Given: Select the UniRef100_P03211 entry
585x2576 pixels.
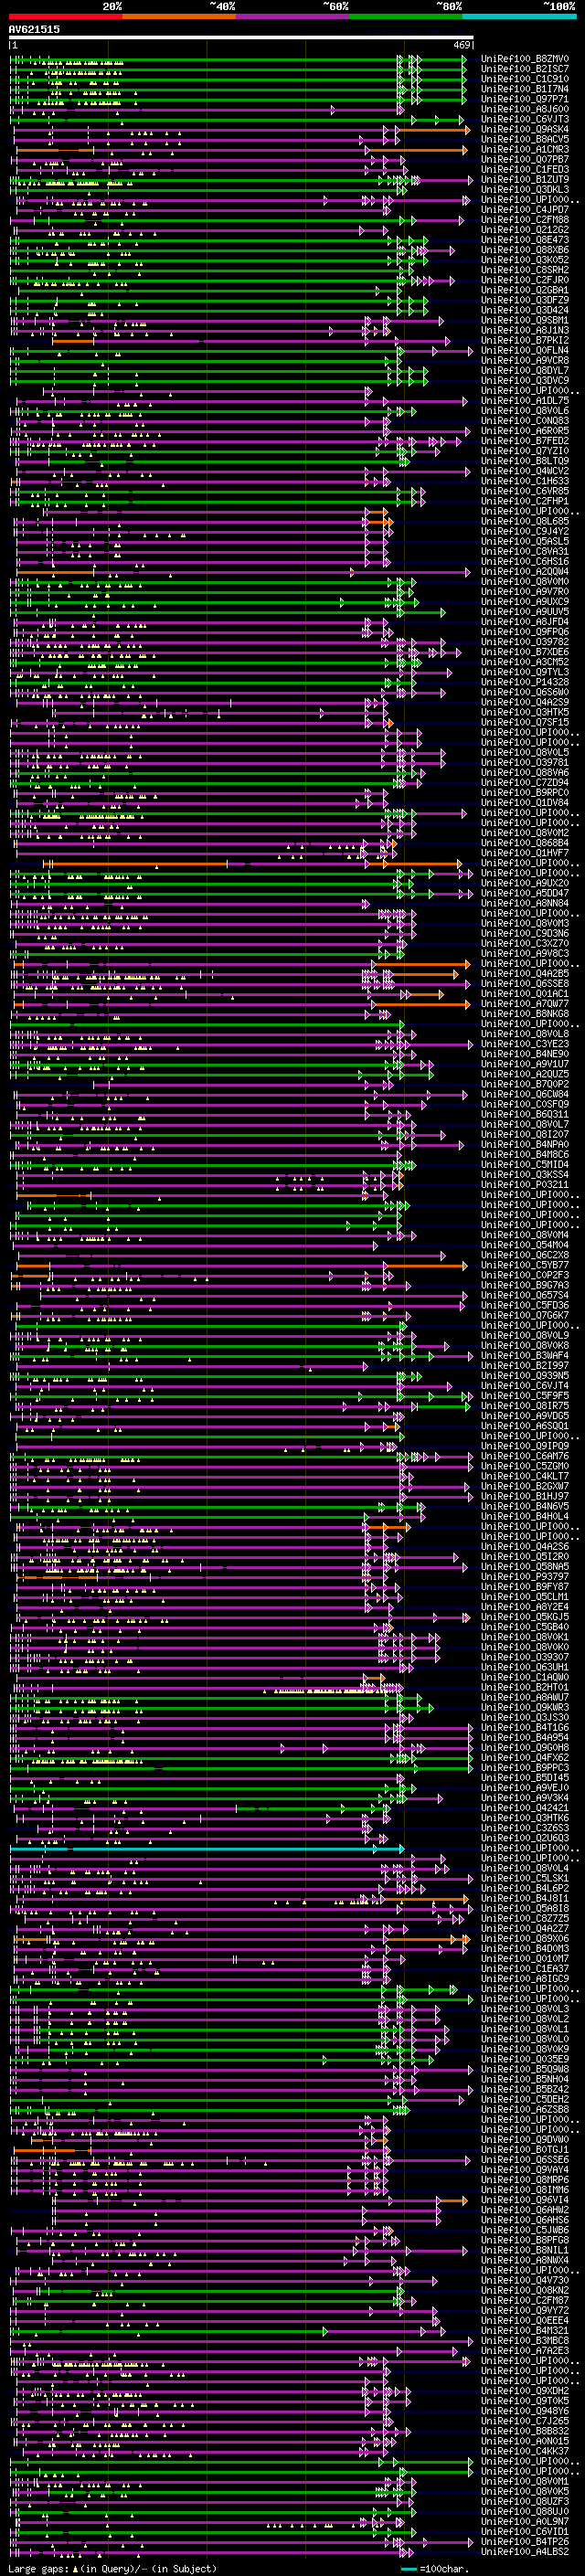Looking at the screenshot, I should 524,1185.
